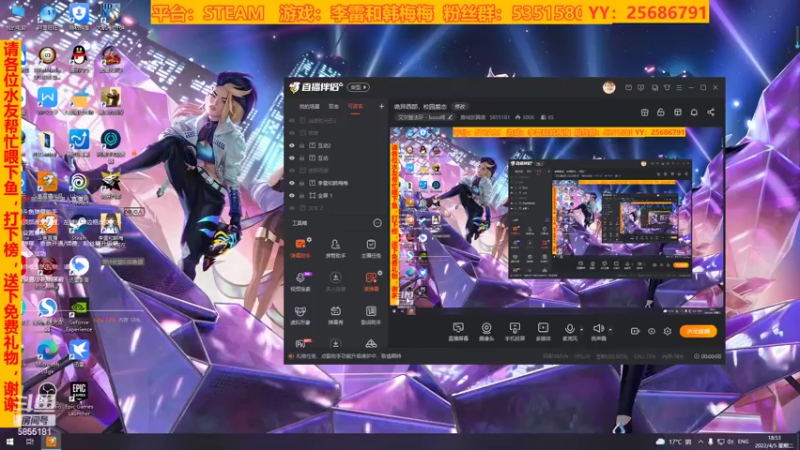
Task: Click the orange app icon on the taskbar
Action: [x=51, y=442]
